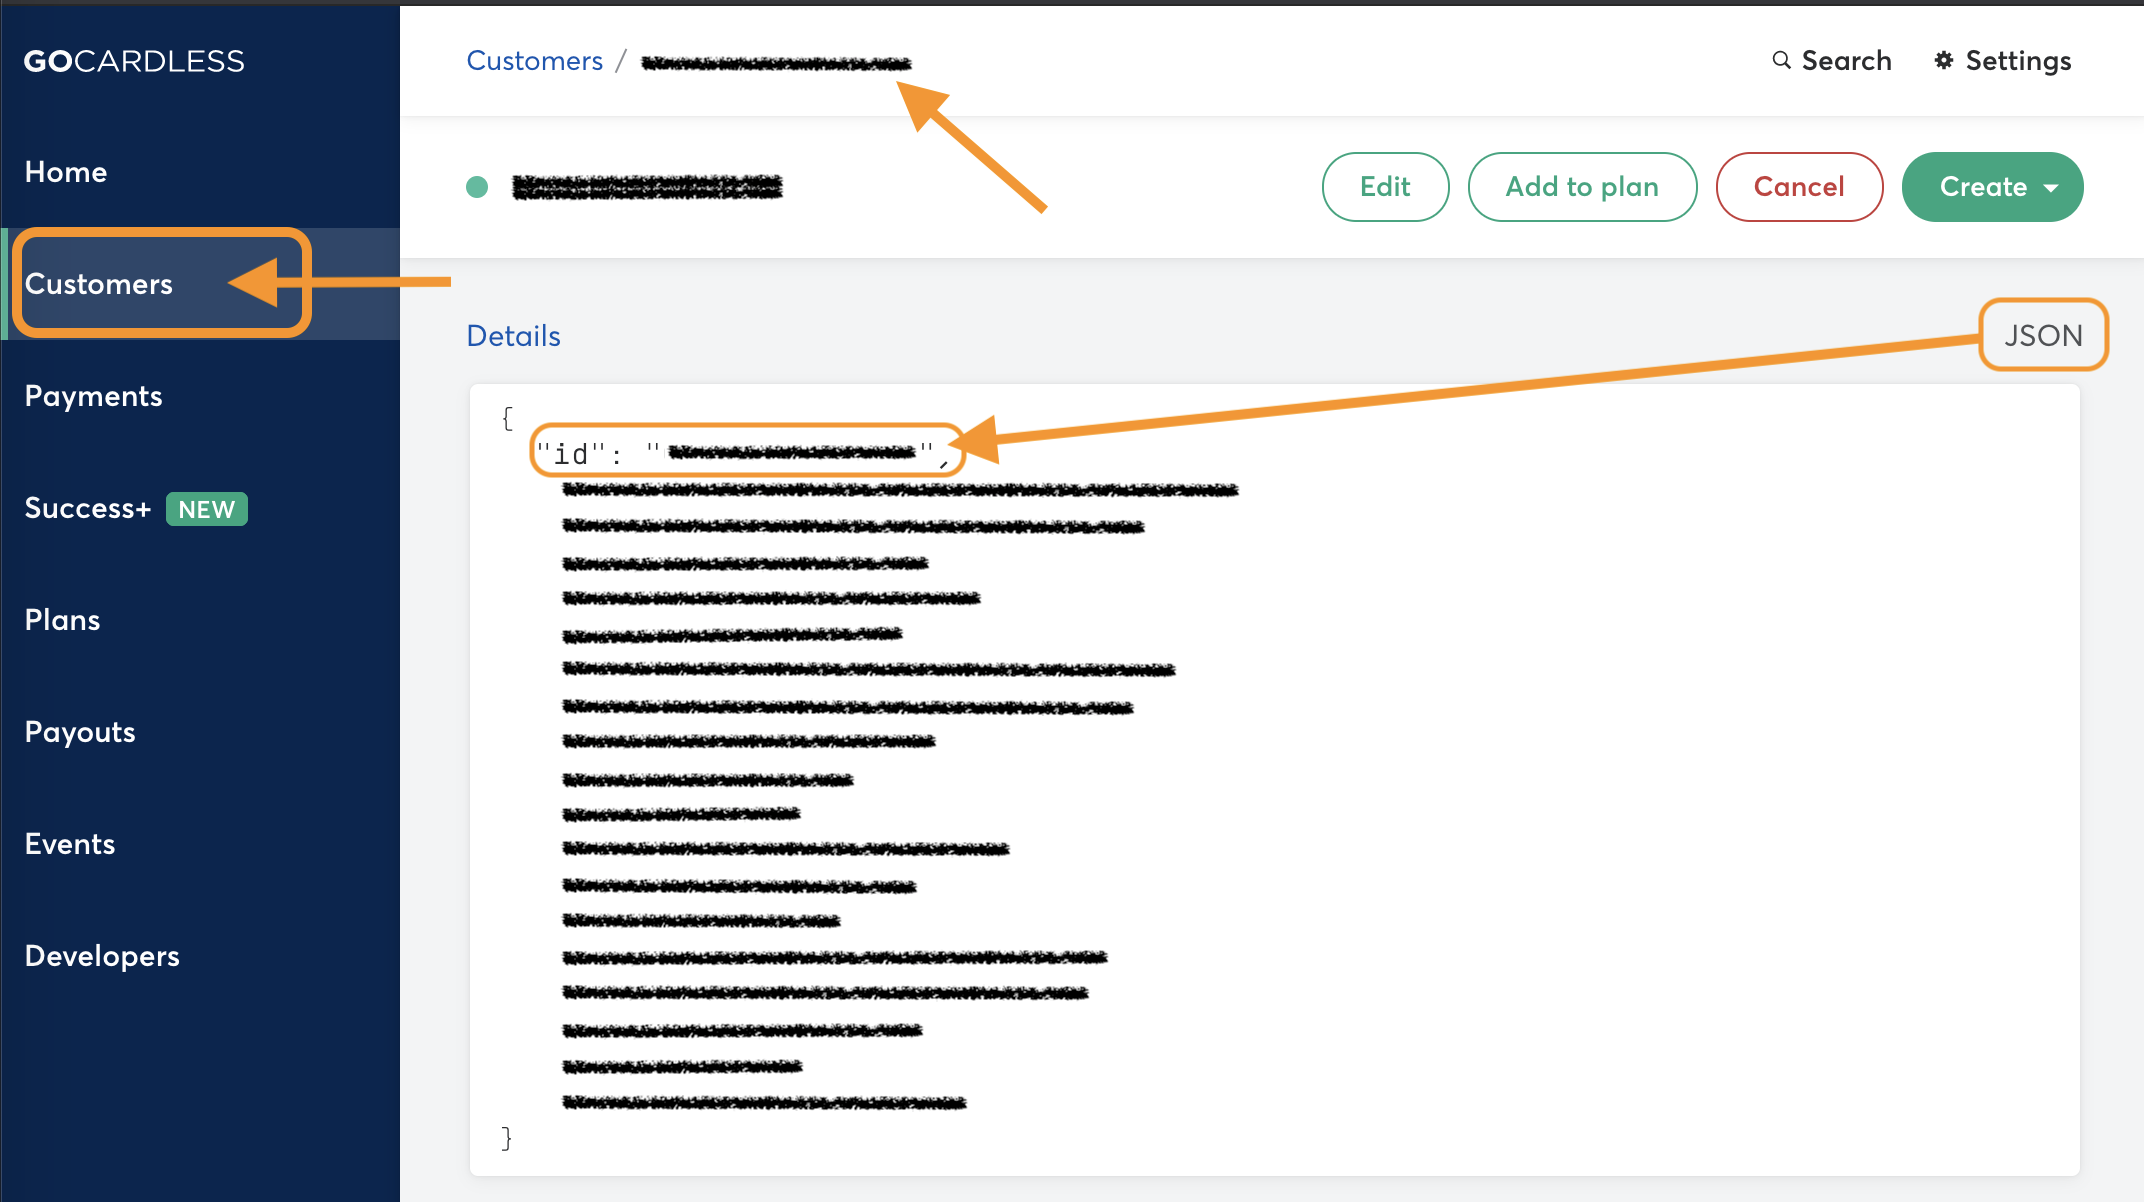Screen dimensions: 2144x1202
Task: Open Settings from top bar
Action: pyautogui.click(x=2004, y=60)
